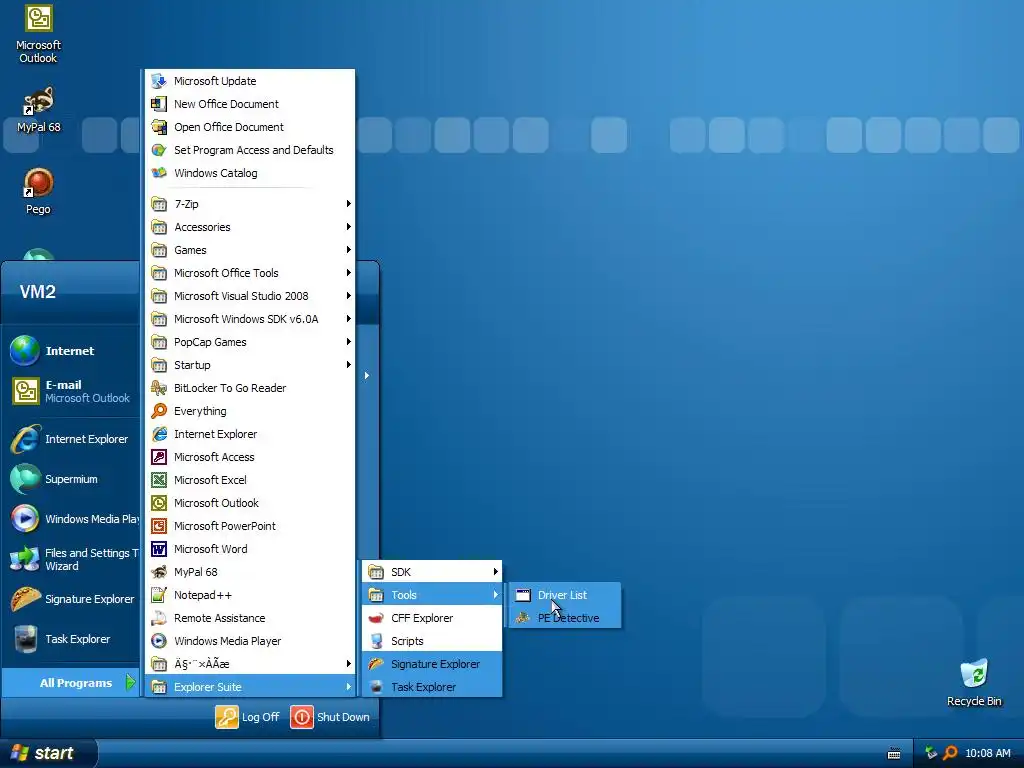Open Signature Explorer in Explorer Suite submenu
Screen dimensions: 1024x768
(432, 664)
